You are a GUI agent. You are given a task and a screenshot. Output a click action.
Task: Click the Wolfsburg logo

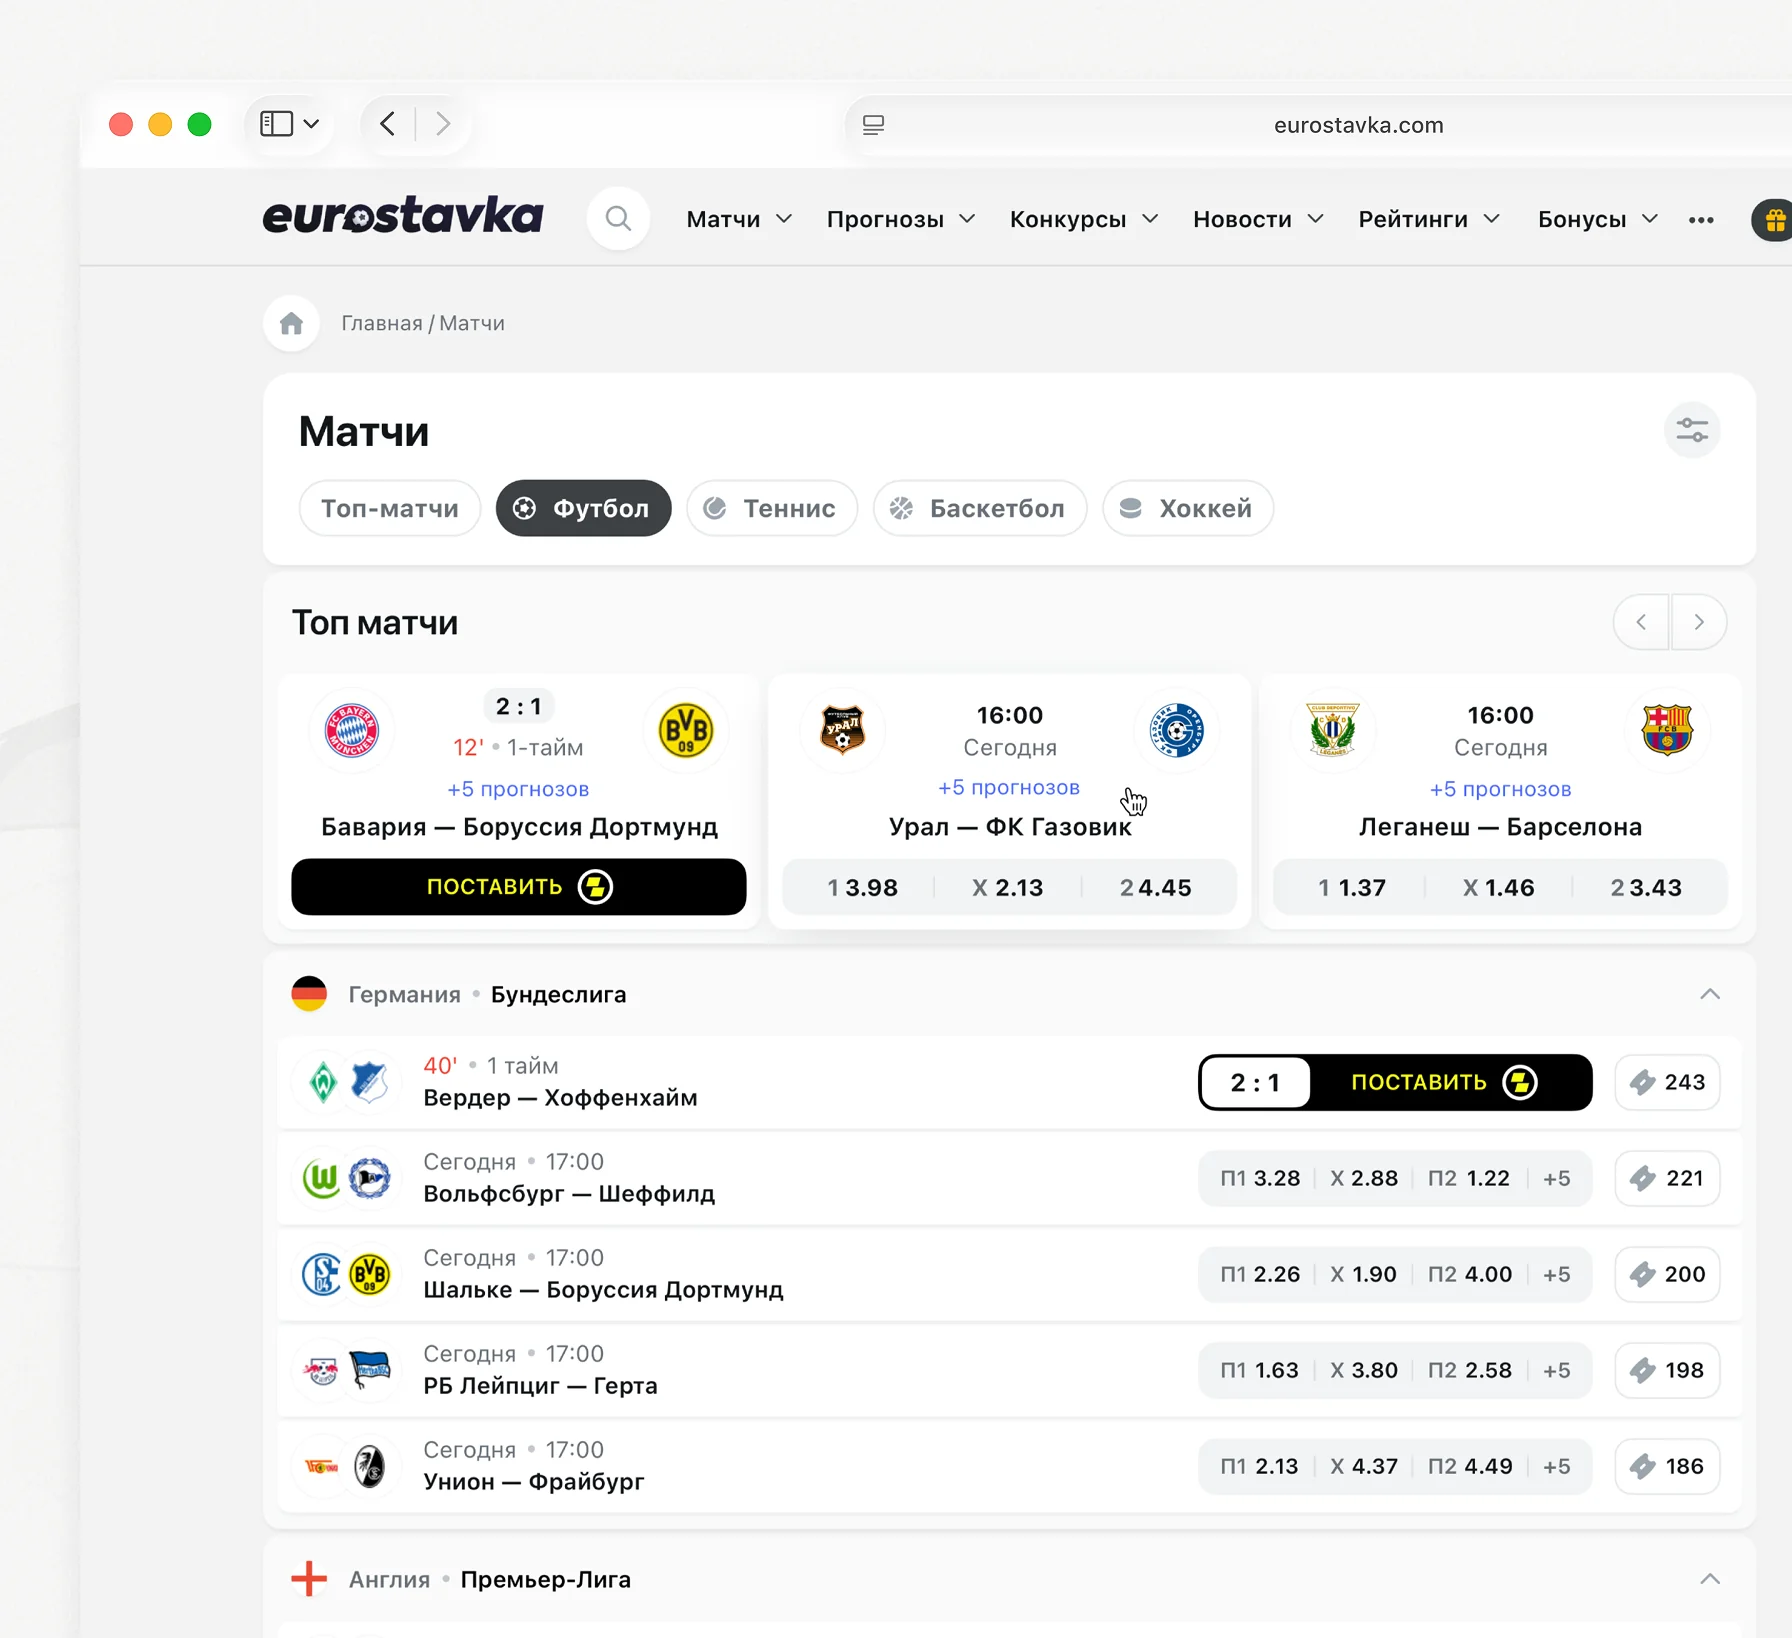(x=322, y=1178)
